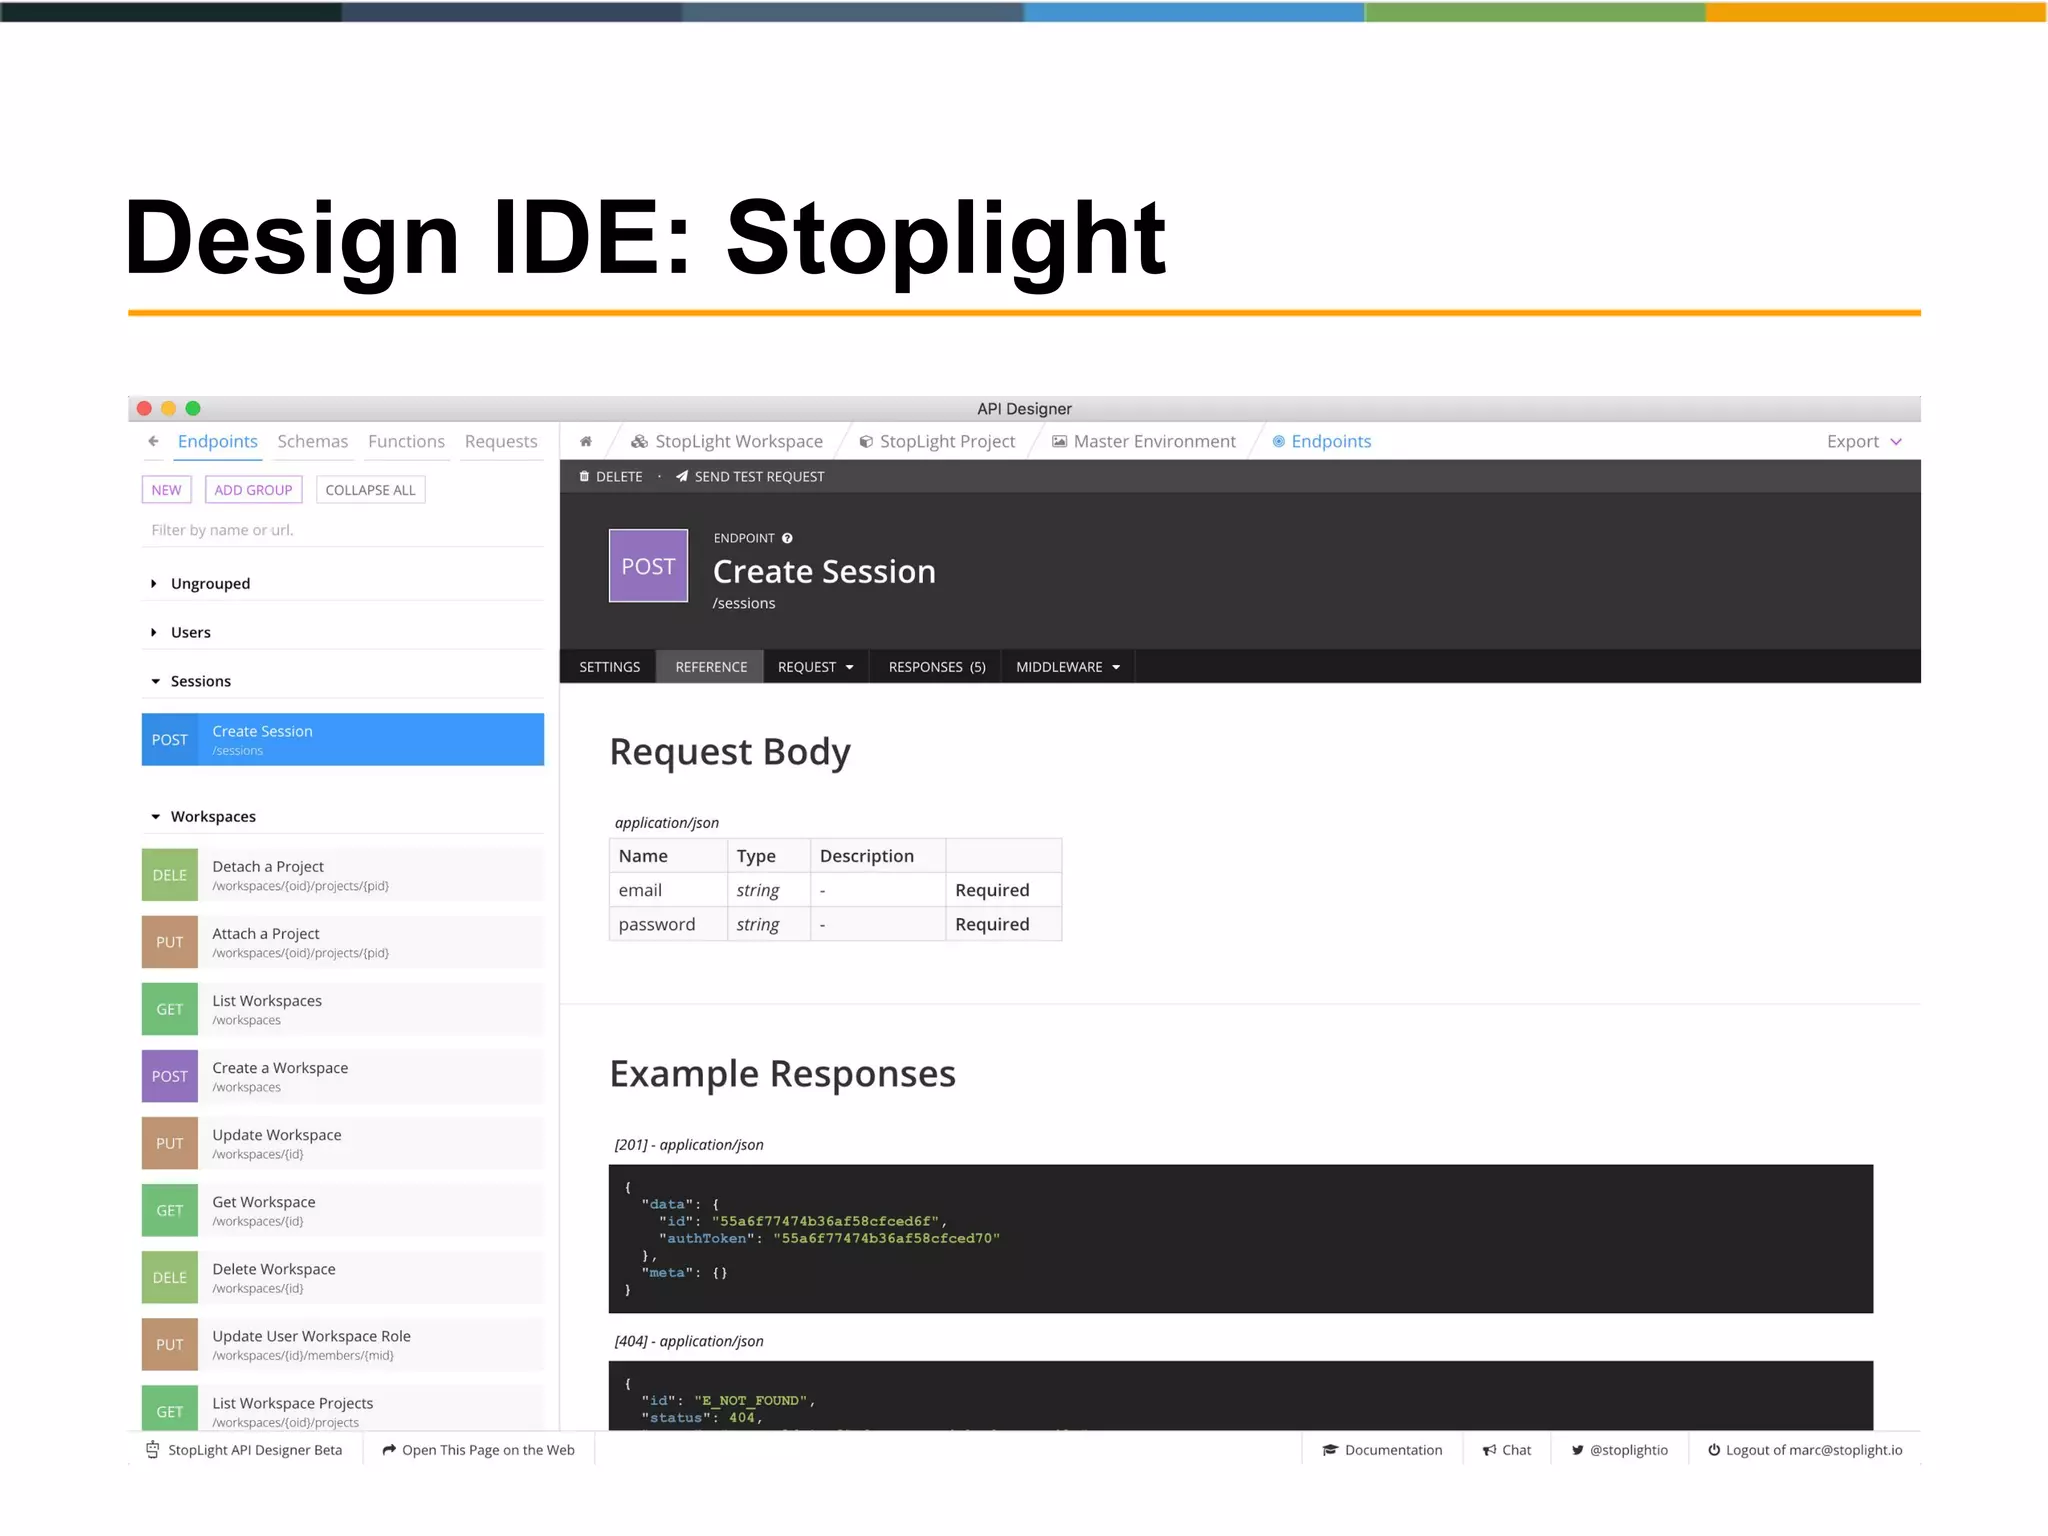This screenshot has width=2048, height=1536.
Task: Switch to the Requests tab
Action: pos(501,441)
